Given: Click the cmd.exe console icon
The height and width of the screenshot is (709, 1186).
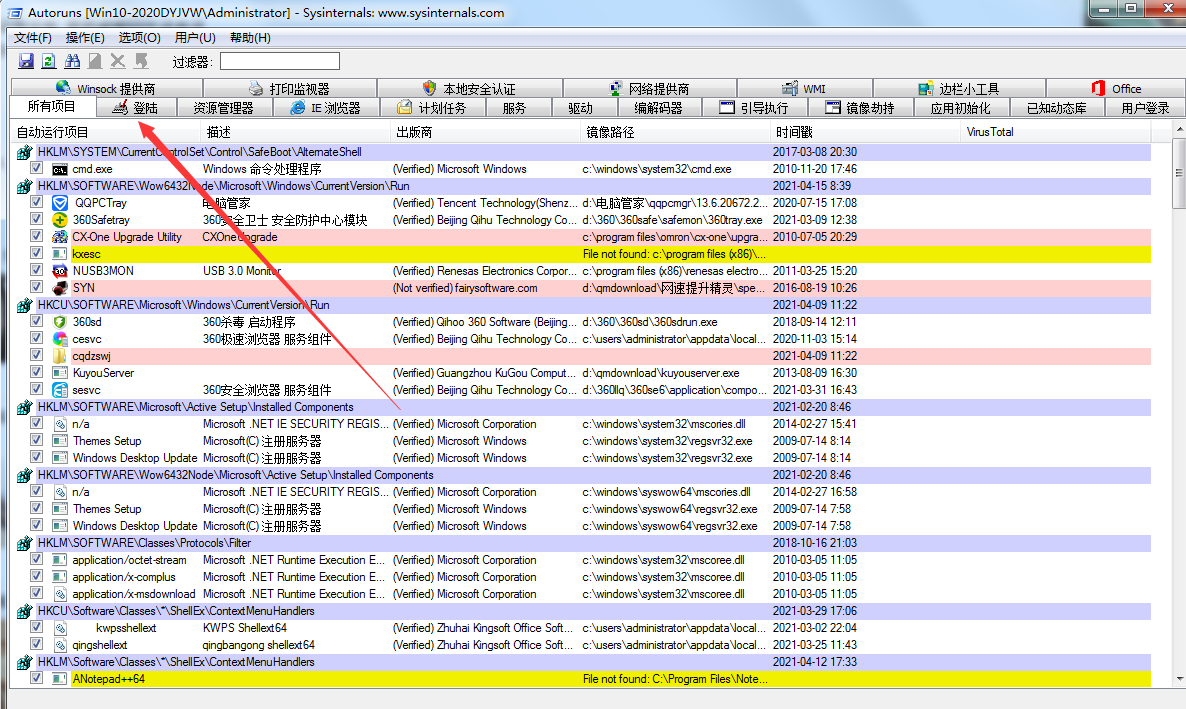Looking at the screenshot, I should (60, 169).
